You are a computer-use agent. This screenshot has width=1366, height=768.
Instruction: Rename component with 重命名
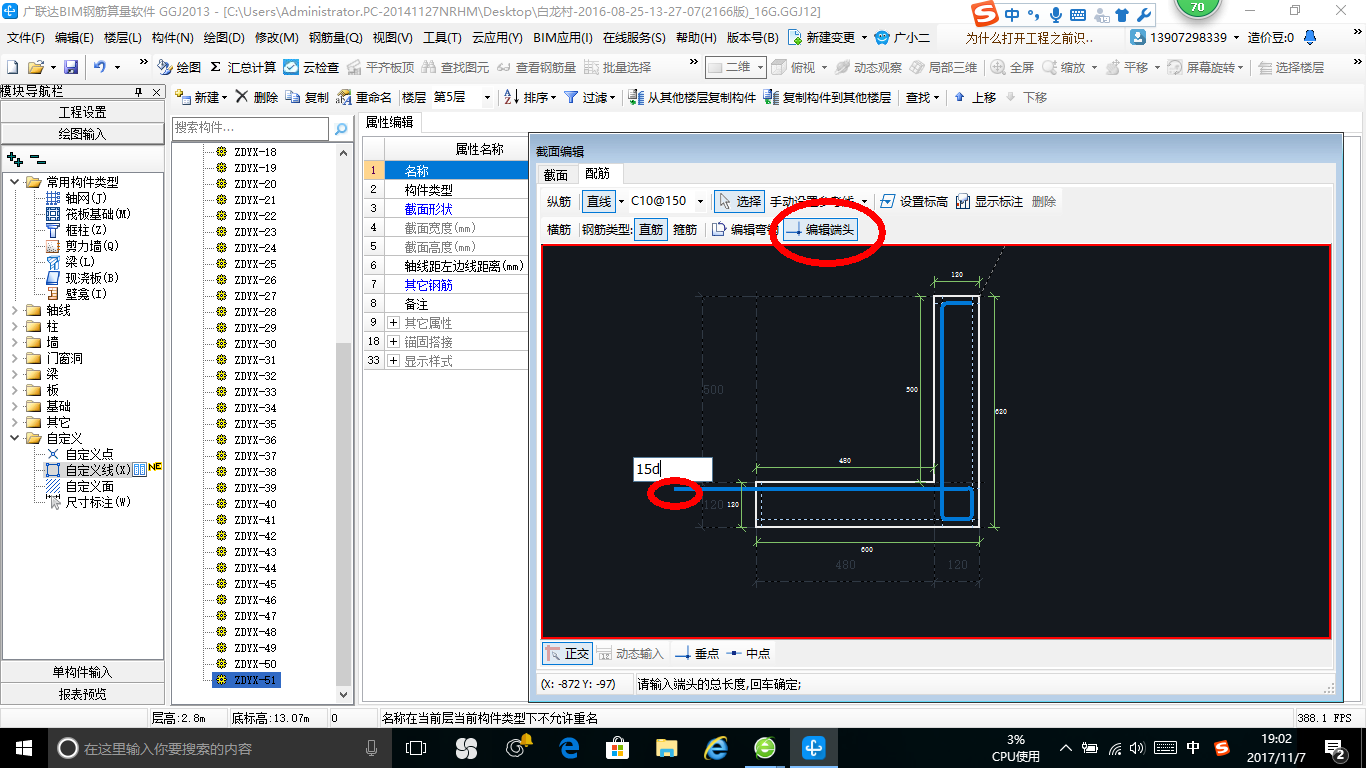(364, 97)
